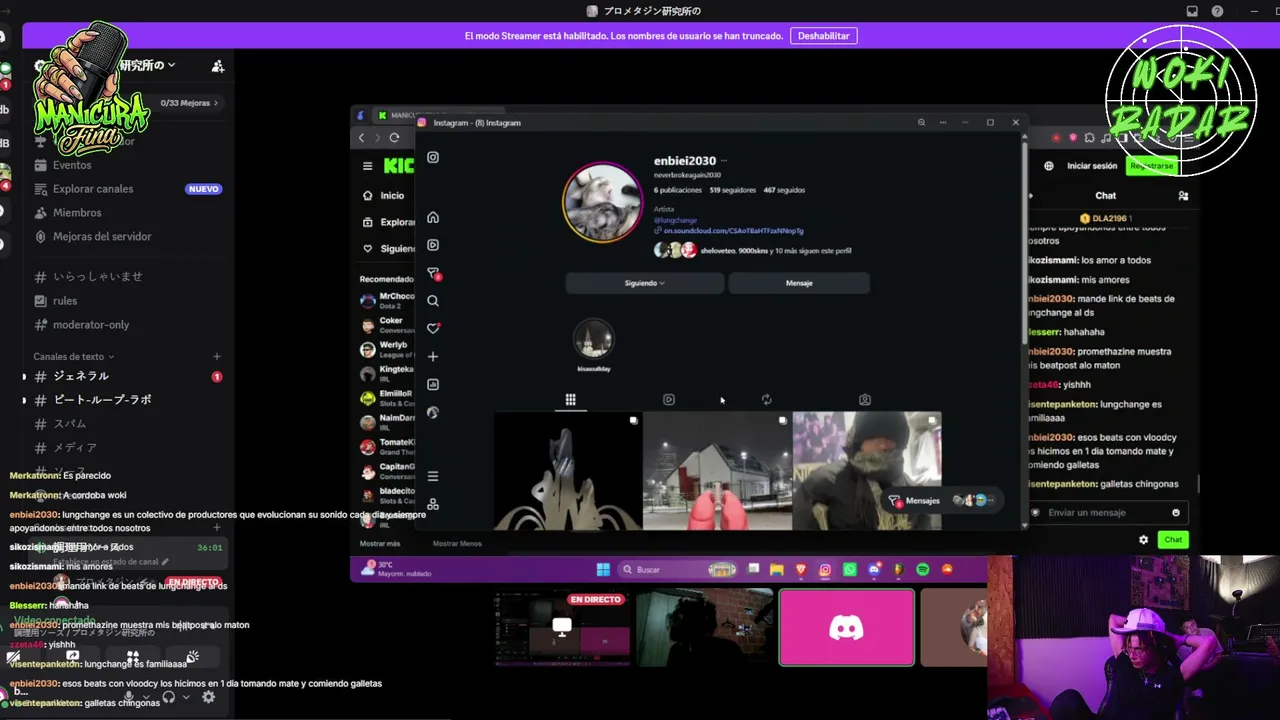Viewport: 1280px width, 720px height.
Task: Click the Mensaje button on profile
Action: 799,283
